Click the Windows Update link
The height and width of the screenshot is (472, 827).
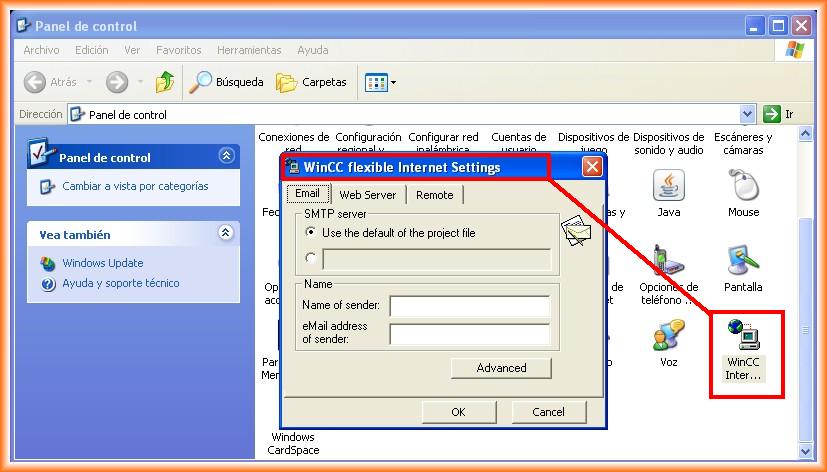[102, 263]
